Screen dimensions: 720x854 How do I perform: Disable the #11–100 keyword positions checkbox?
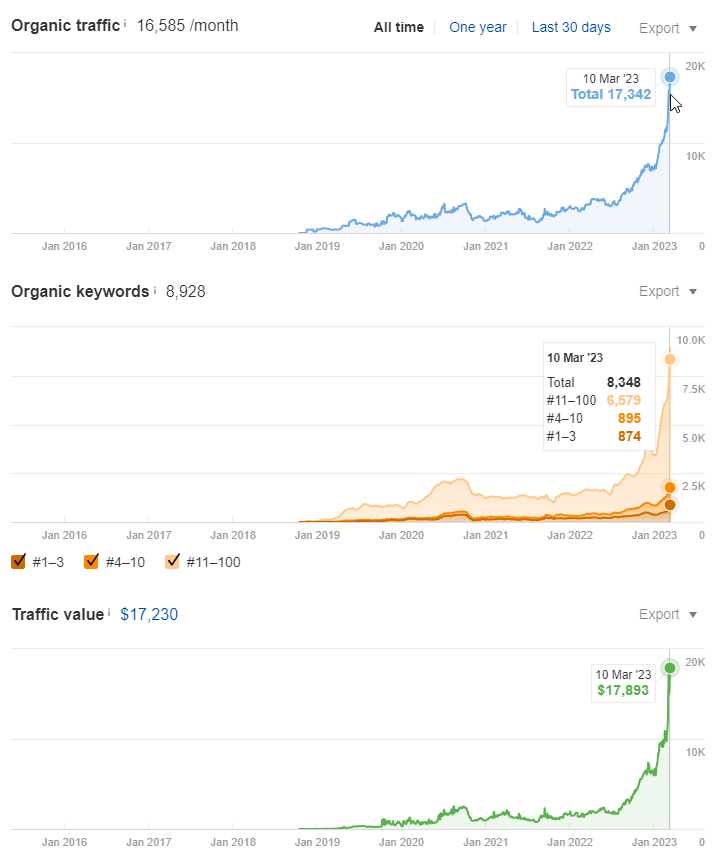click(x=173, y=561)
